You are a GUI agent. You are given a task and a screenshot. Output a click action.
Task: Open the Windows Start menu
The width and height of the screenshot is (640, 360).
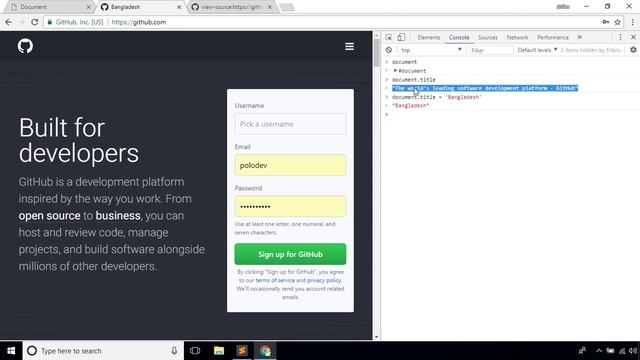11,351
